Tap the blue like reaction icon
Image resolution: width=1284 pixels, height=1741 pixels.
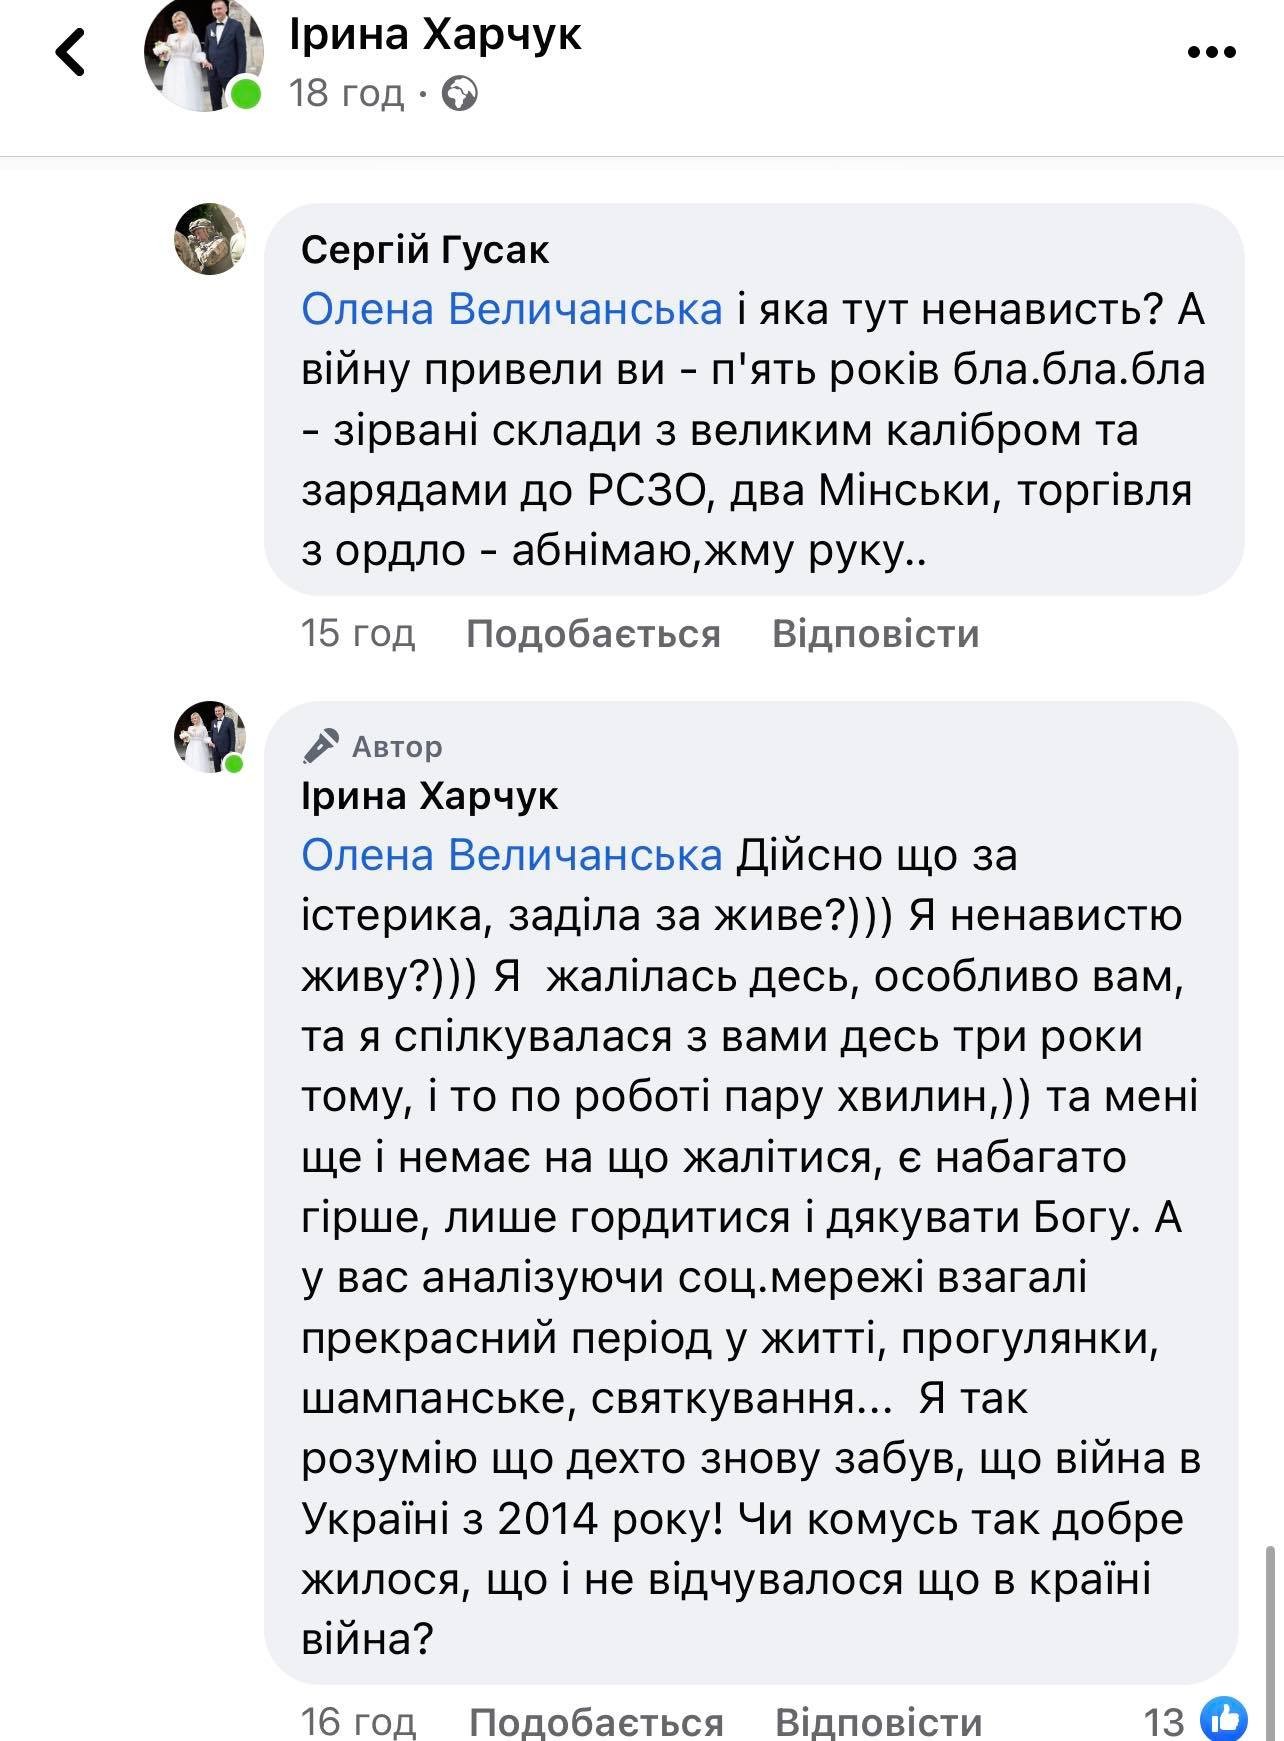click(x=1224, y=1720)
